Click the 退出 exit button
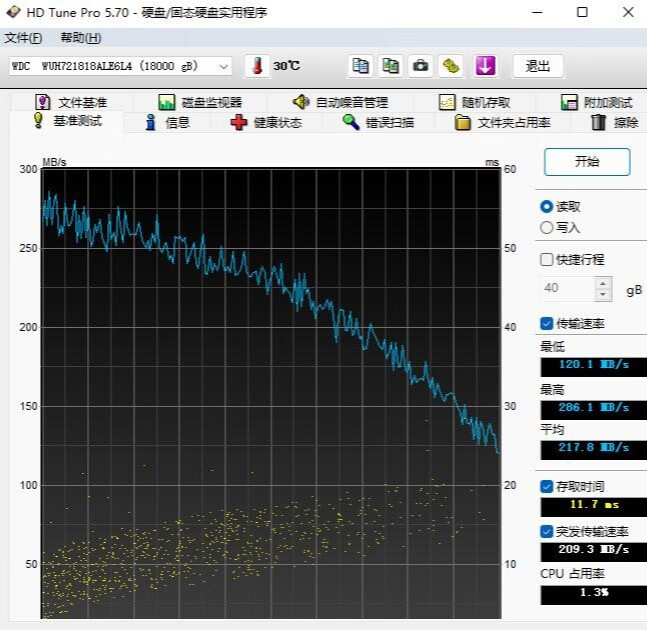This screenshot has width=647, height=630. click(x=538, y=66)
